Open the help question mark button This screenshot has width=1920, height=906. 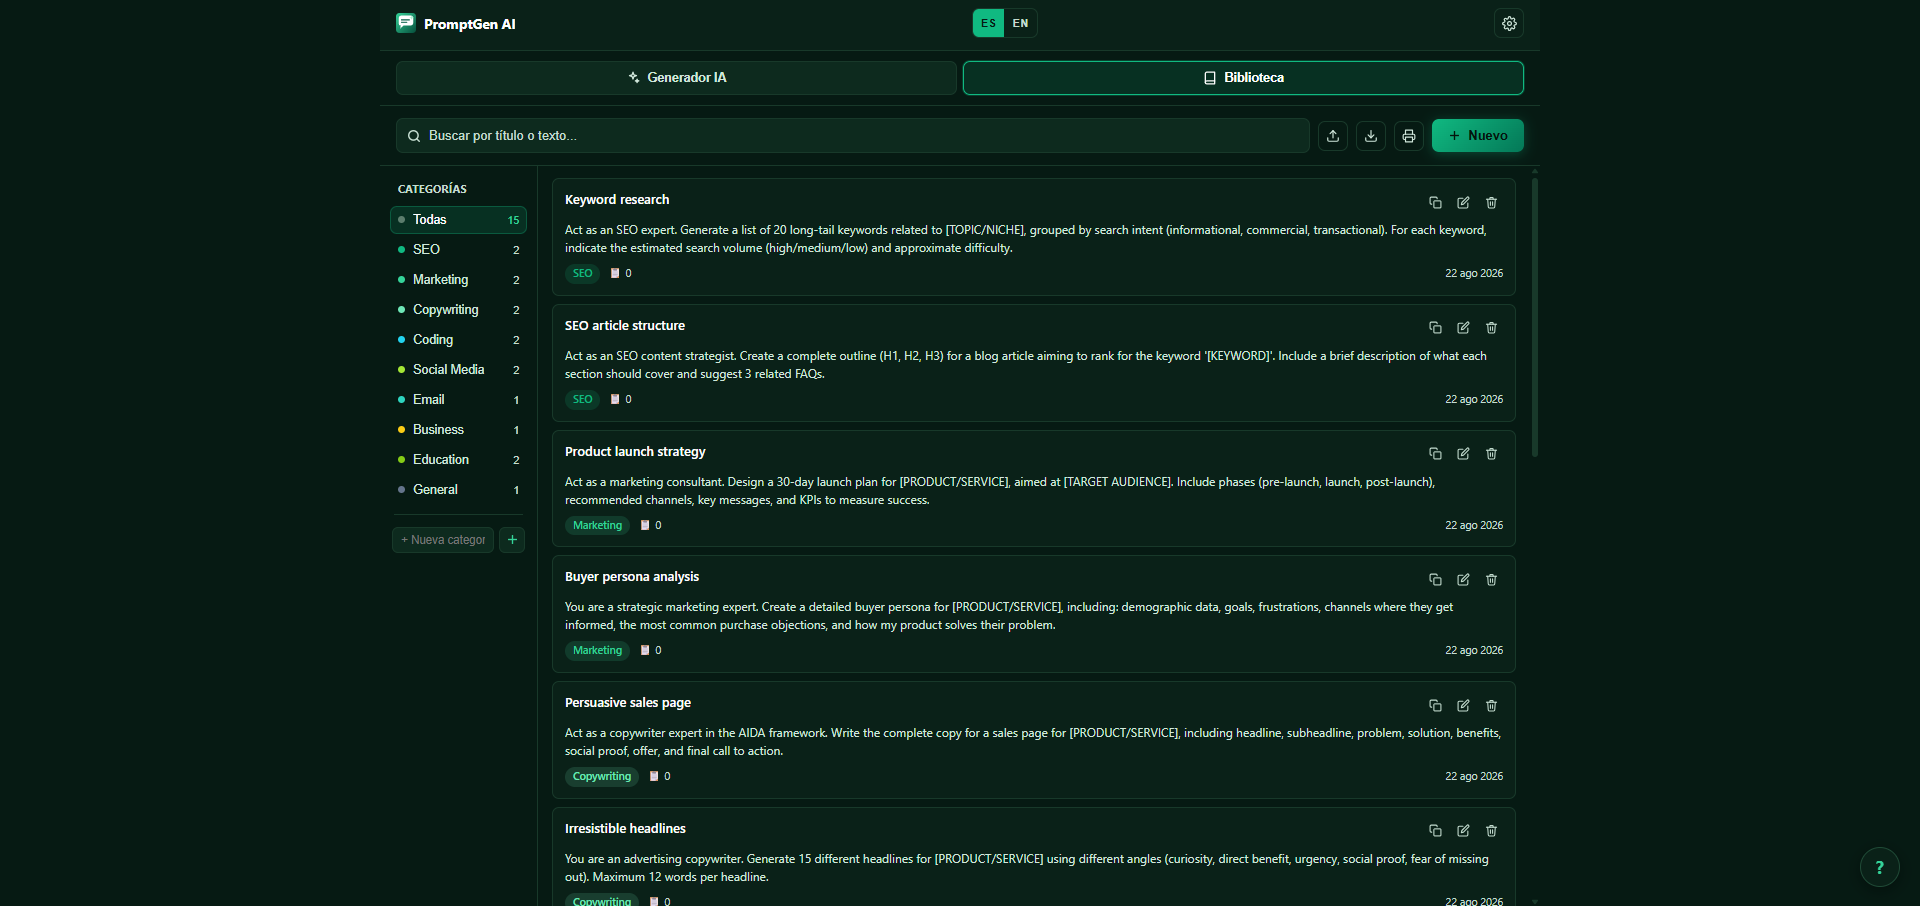click(x=1879, y=867)
